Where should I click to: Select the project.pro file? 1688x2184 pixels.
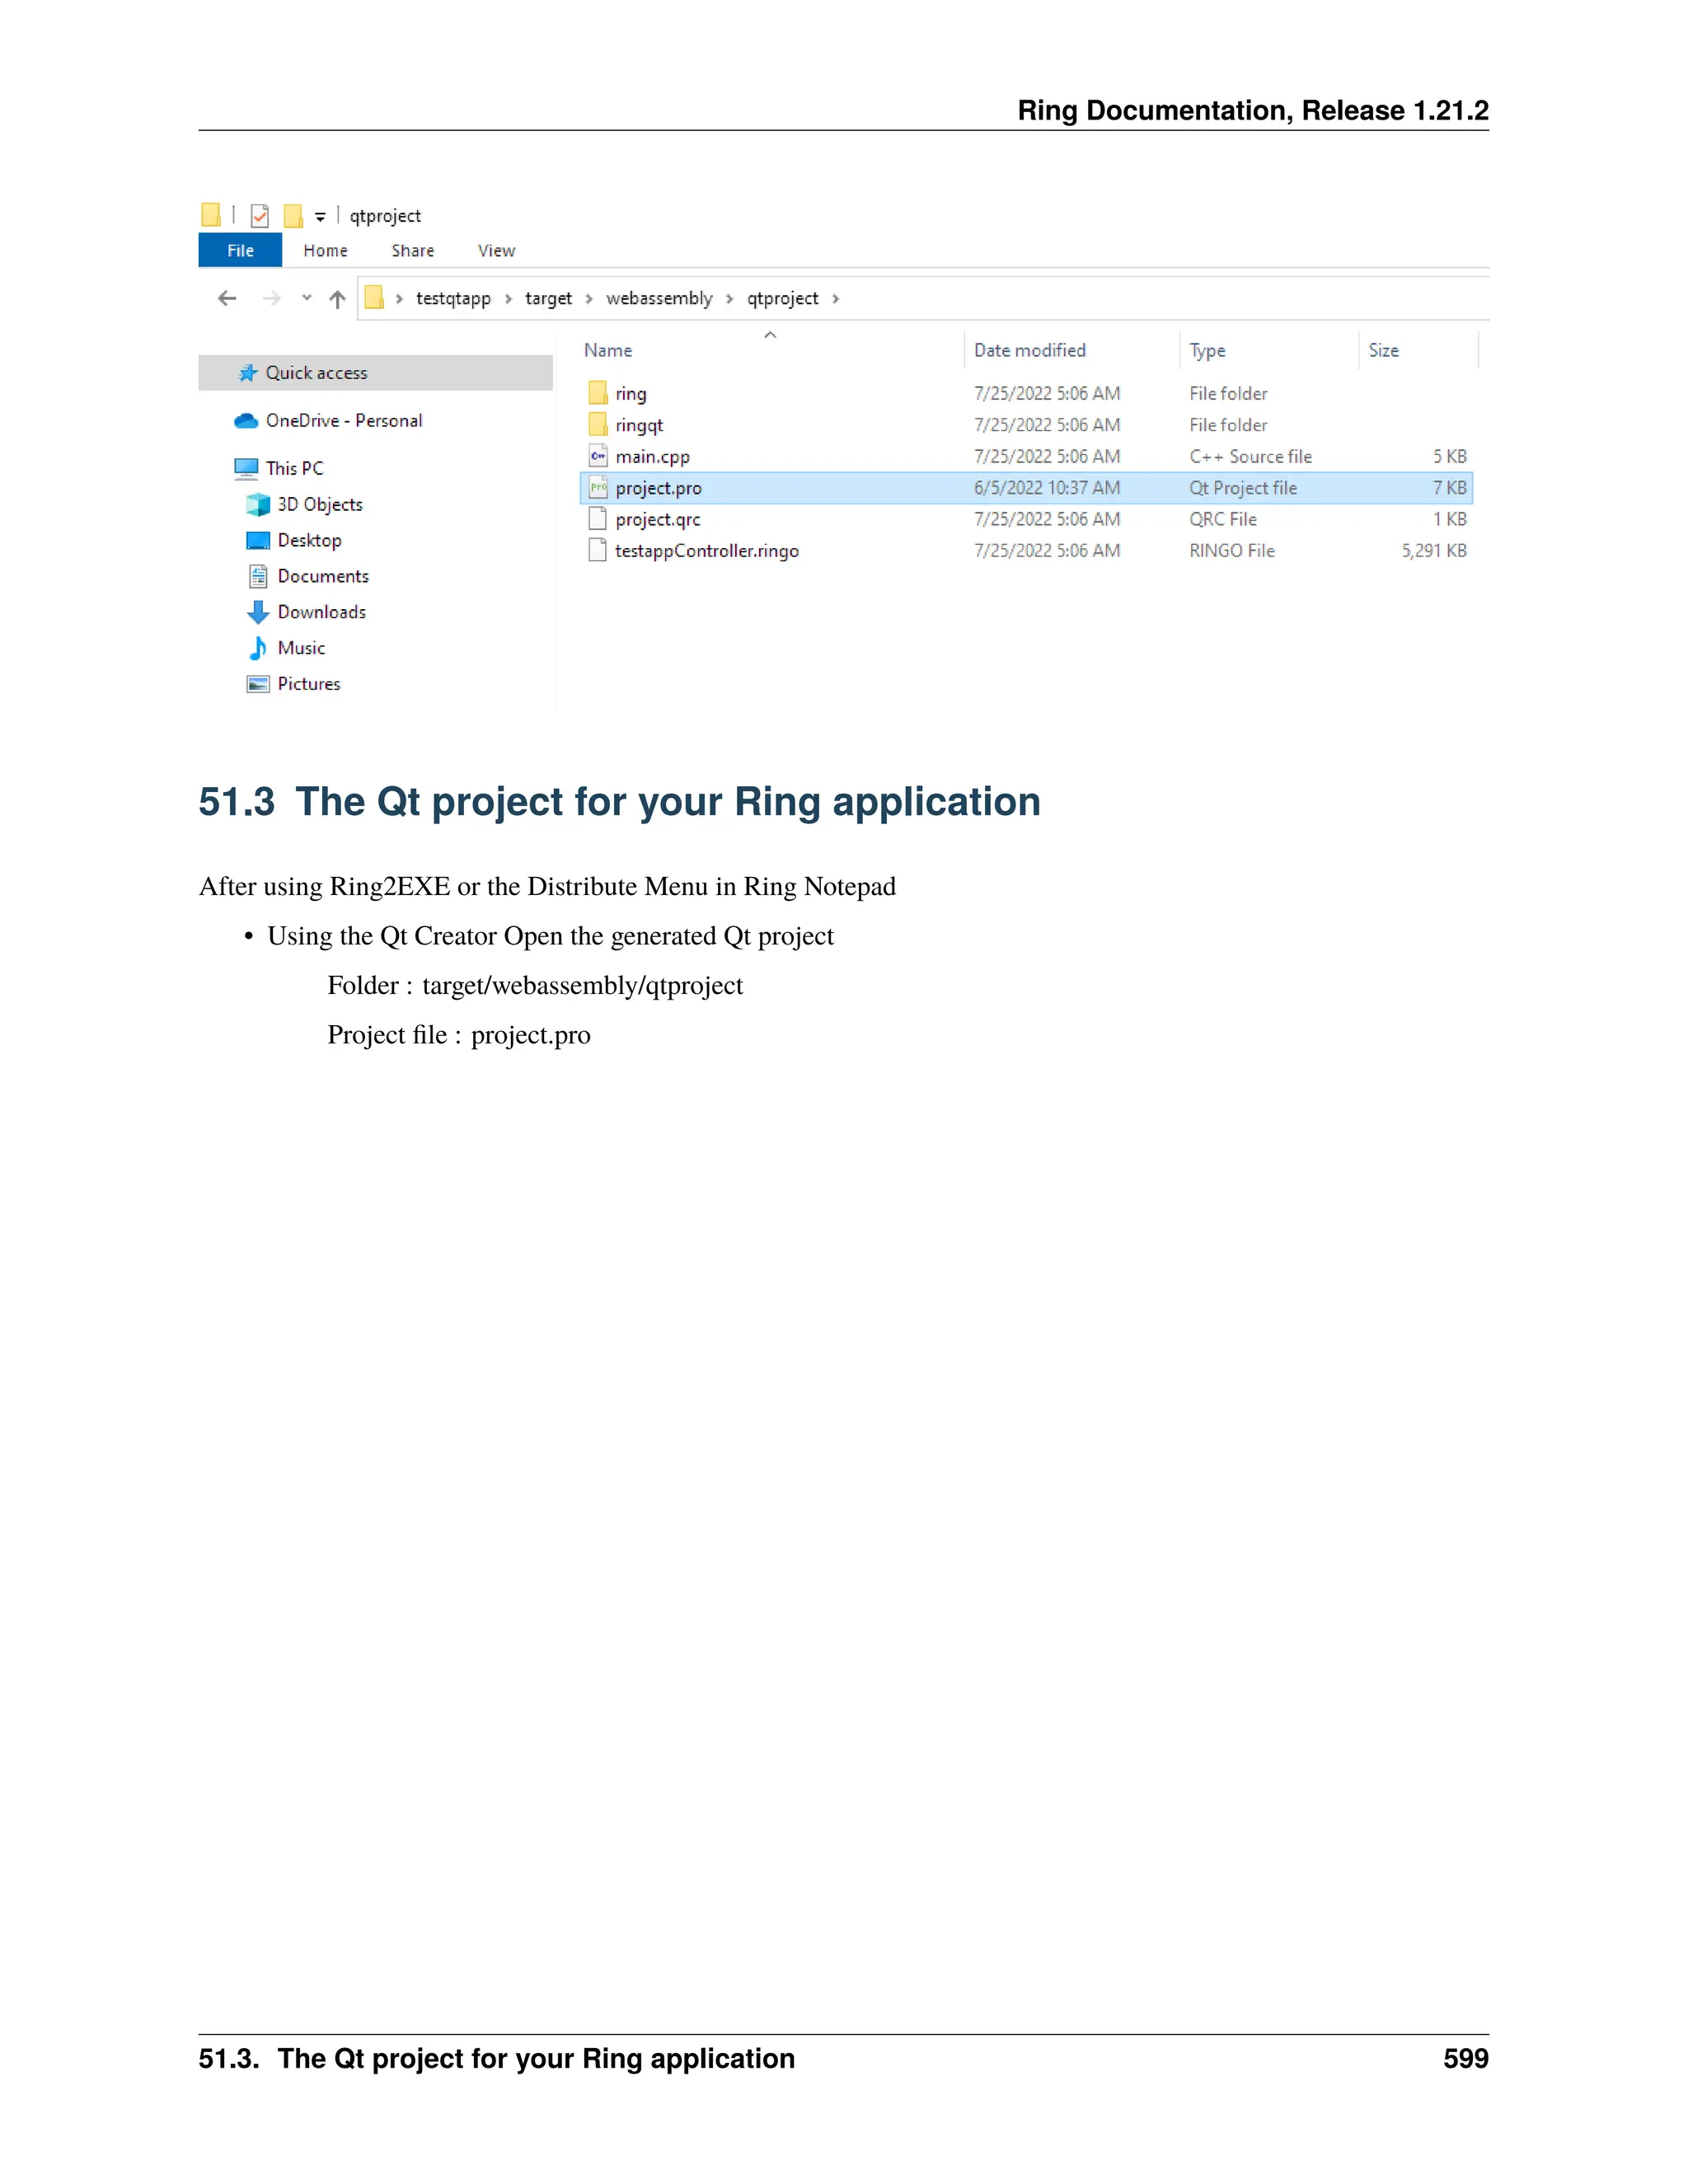tap(658, 488)
